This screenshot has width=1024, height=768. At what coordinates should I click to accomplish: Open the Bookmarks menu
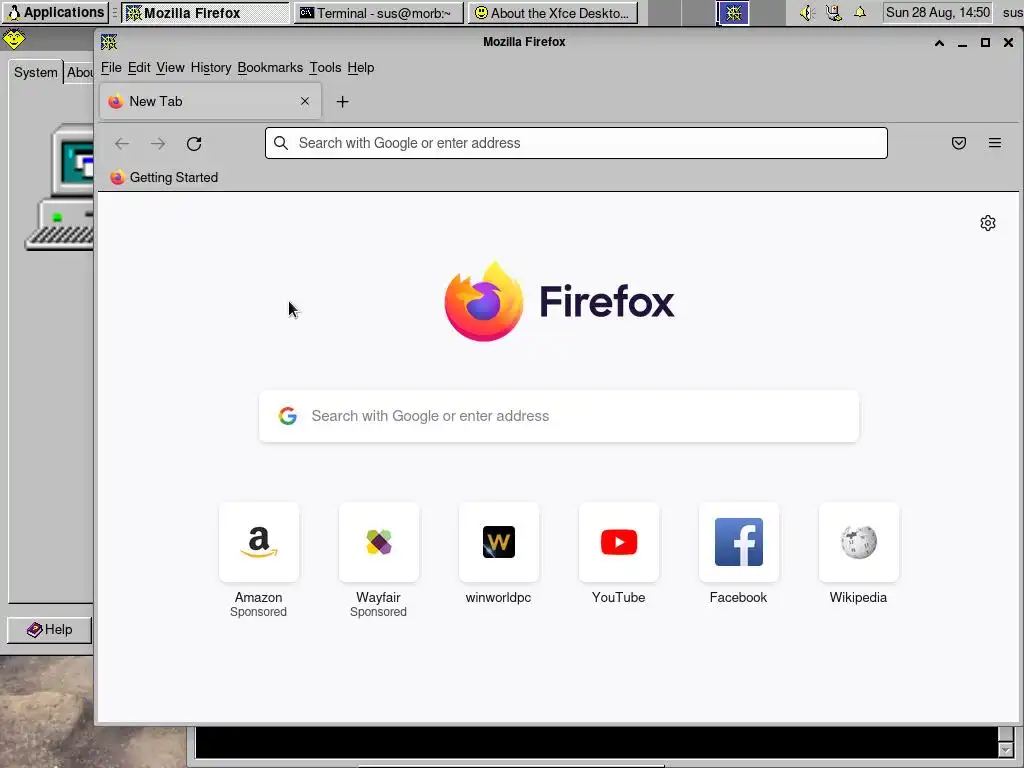tap(270, 68)
